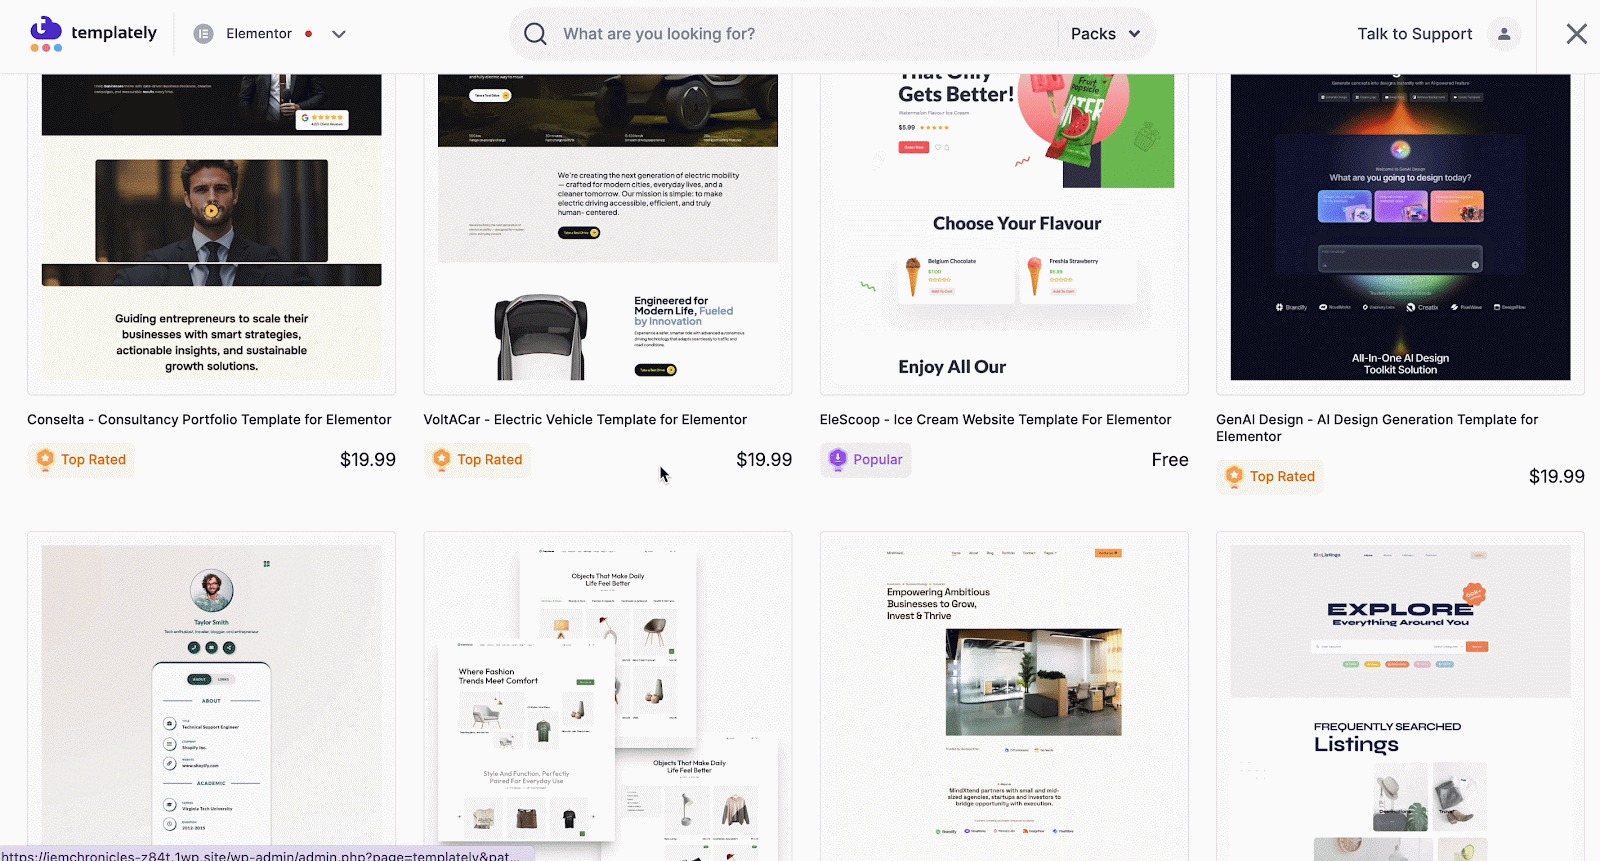This screenshot has width=1600, height=861.
Task: Open the furniture shop 'Where Fashion Trends Meet Comfort' thumbnail
Action: coord(608,696)
